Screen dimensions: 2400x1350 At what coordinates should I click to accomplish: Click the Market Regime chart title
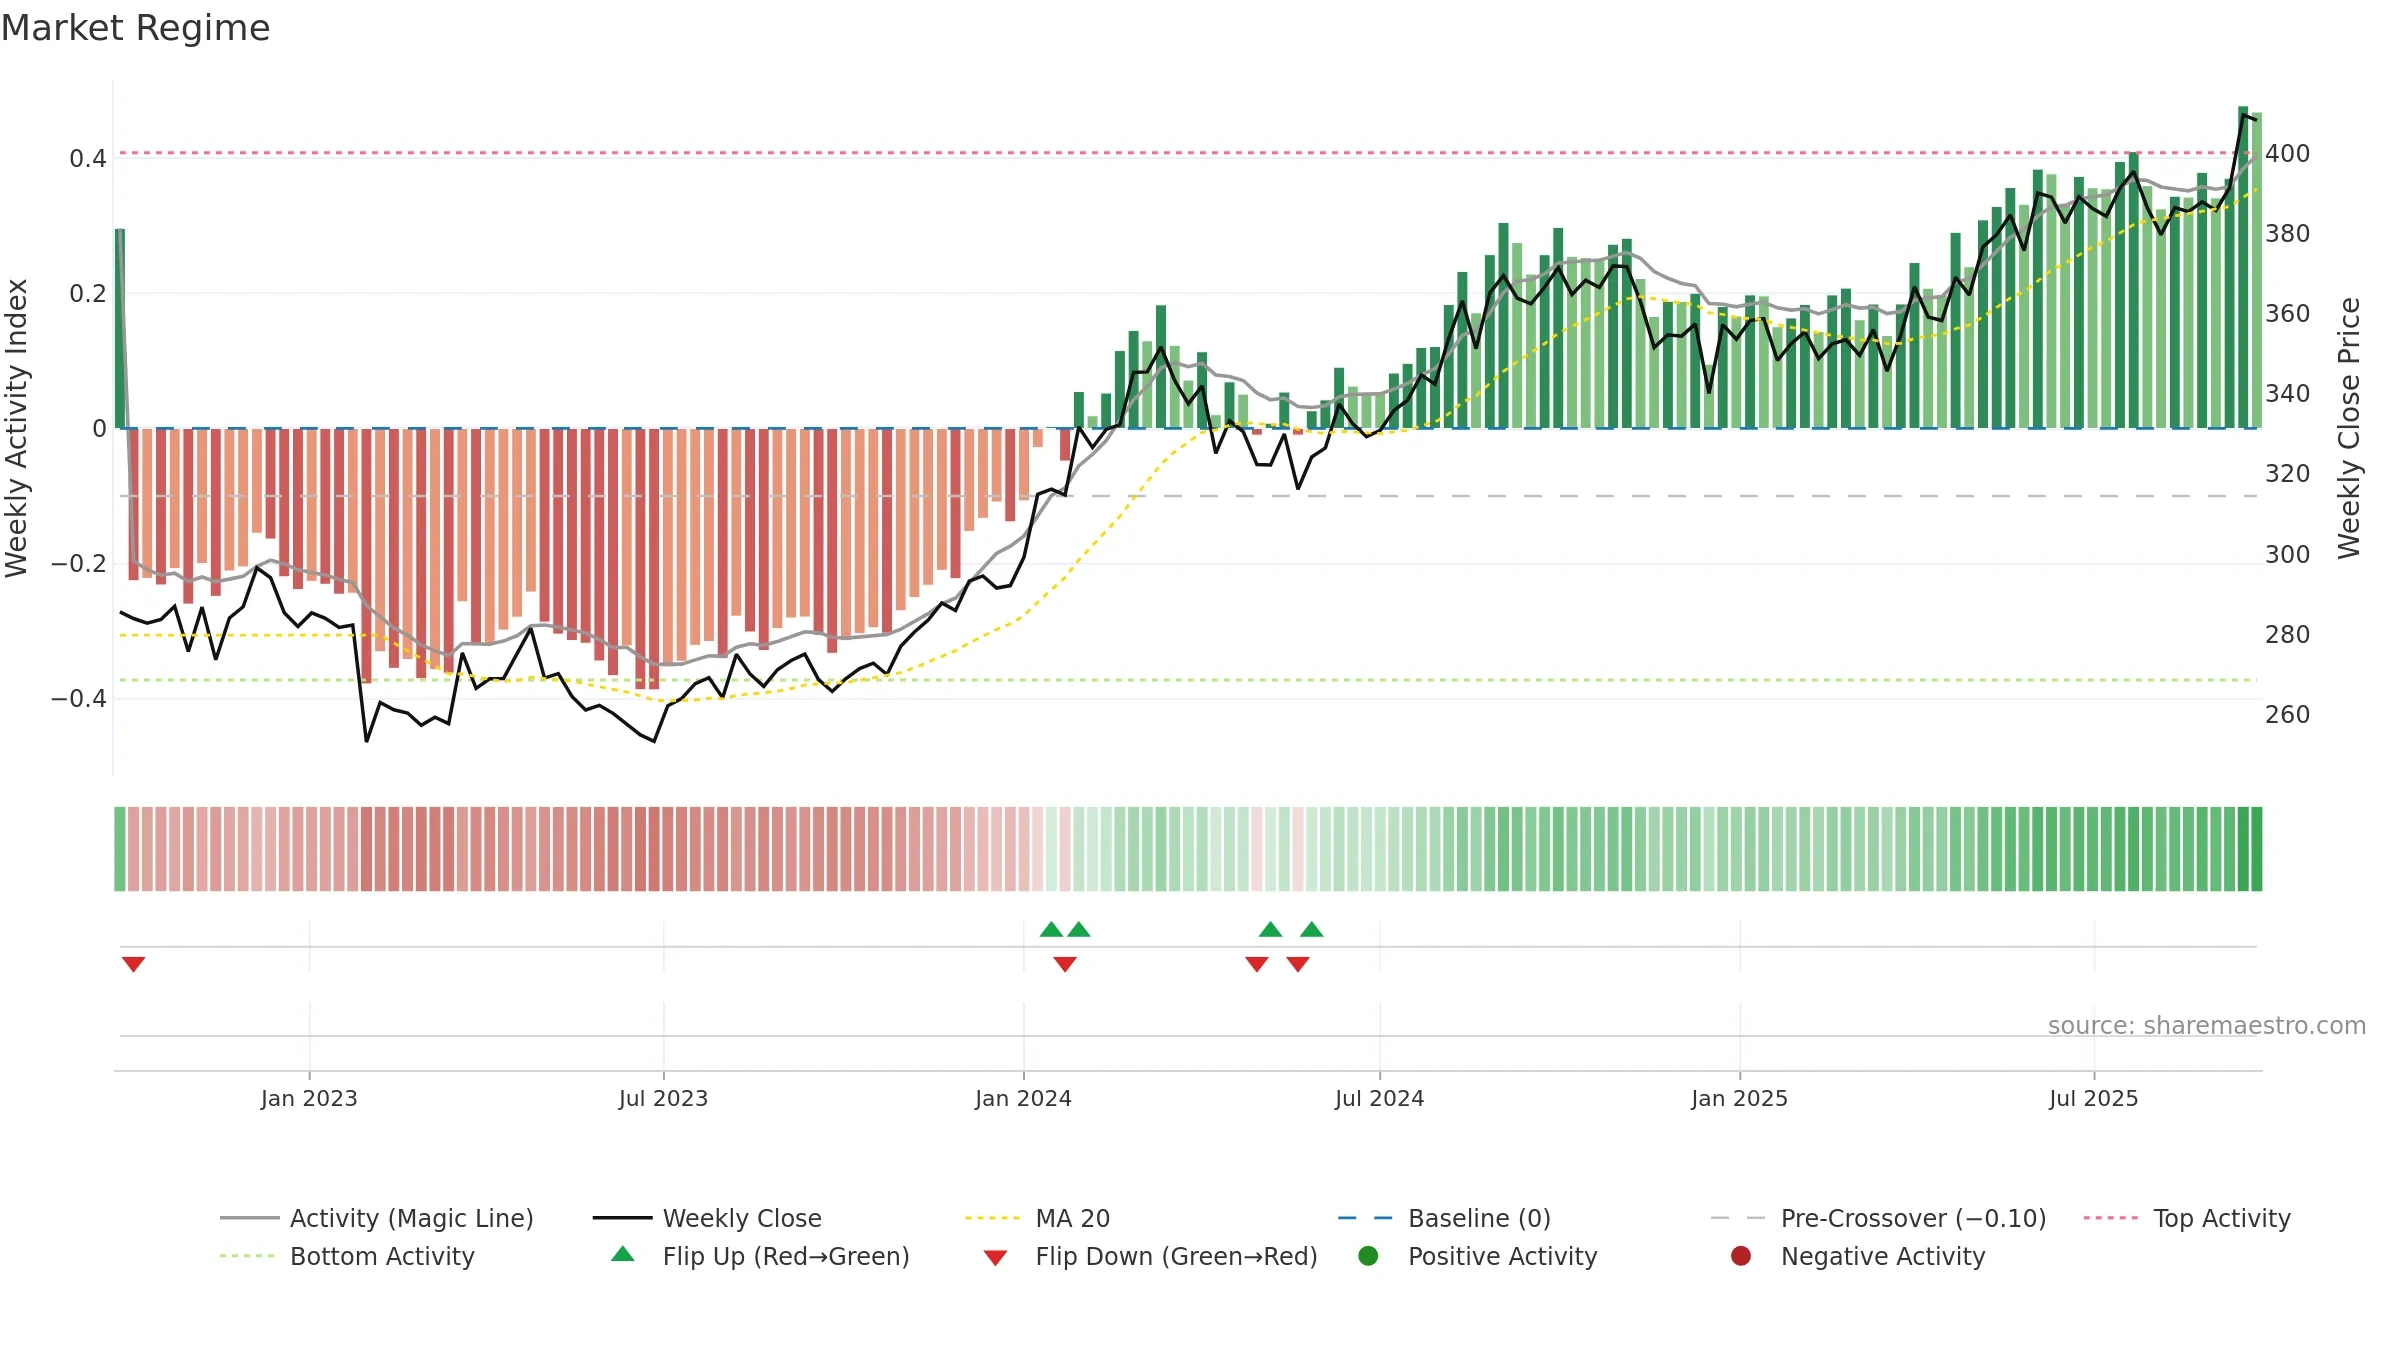click(135, 28)
